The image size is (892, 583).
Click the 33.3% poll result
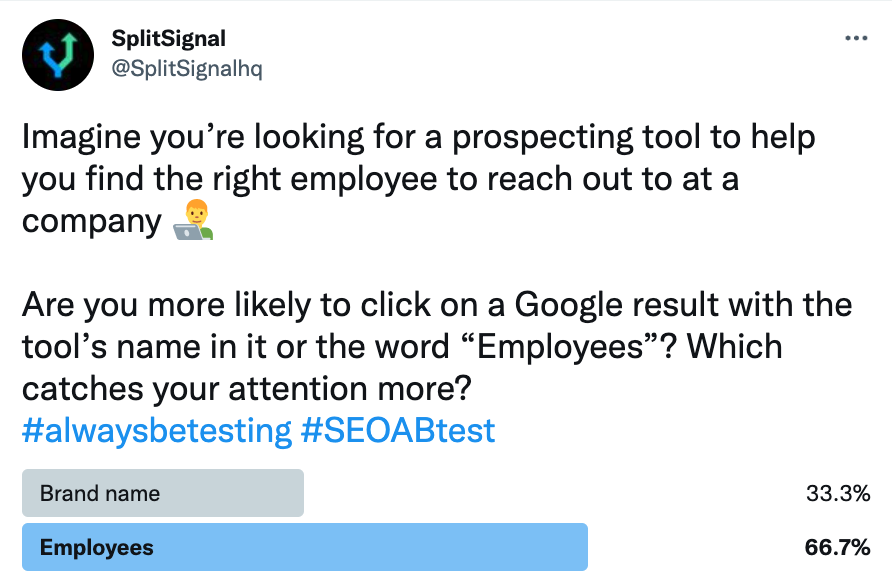coord(837,493)
